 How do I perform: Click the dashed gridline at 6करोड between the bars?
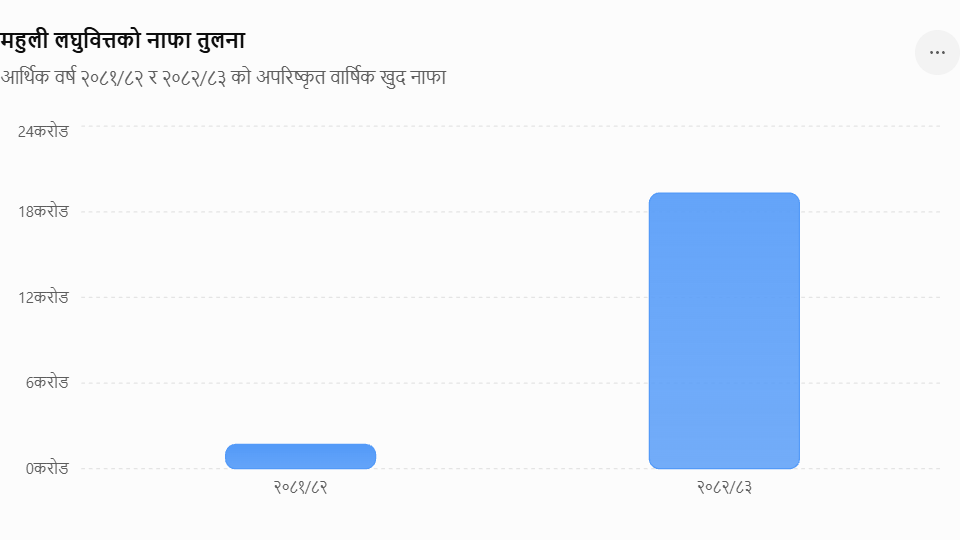512,383
